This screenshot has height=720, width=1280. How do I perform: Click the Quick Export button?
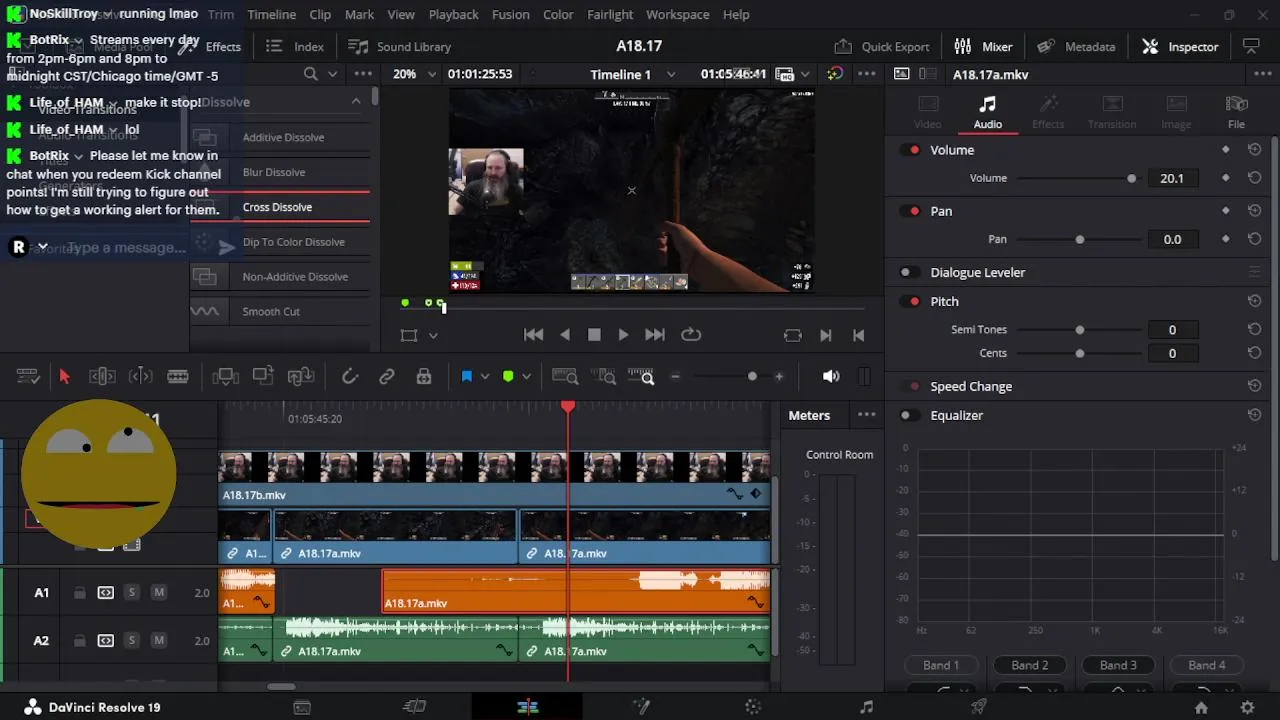click(x=882, y=47)
